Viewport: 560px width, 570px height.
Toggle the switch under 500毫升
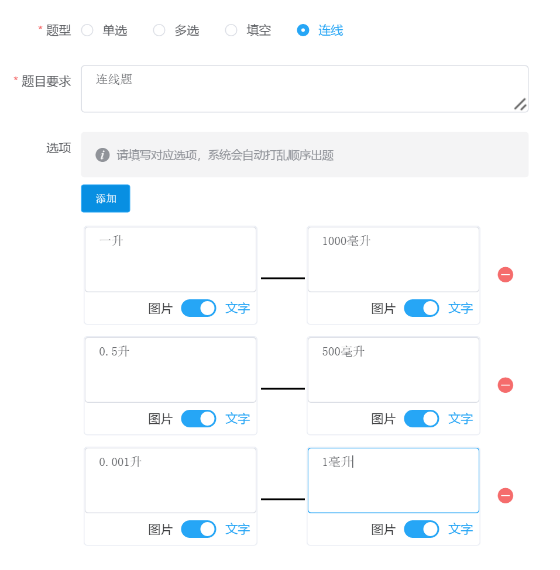(x=421, y=419)
